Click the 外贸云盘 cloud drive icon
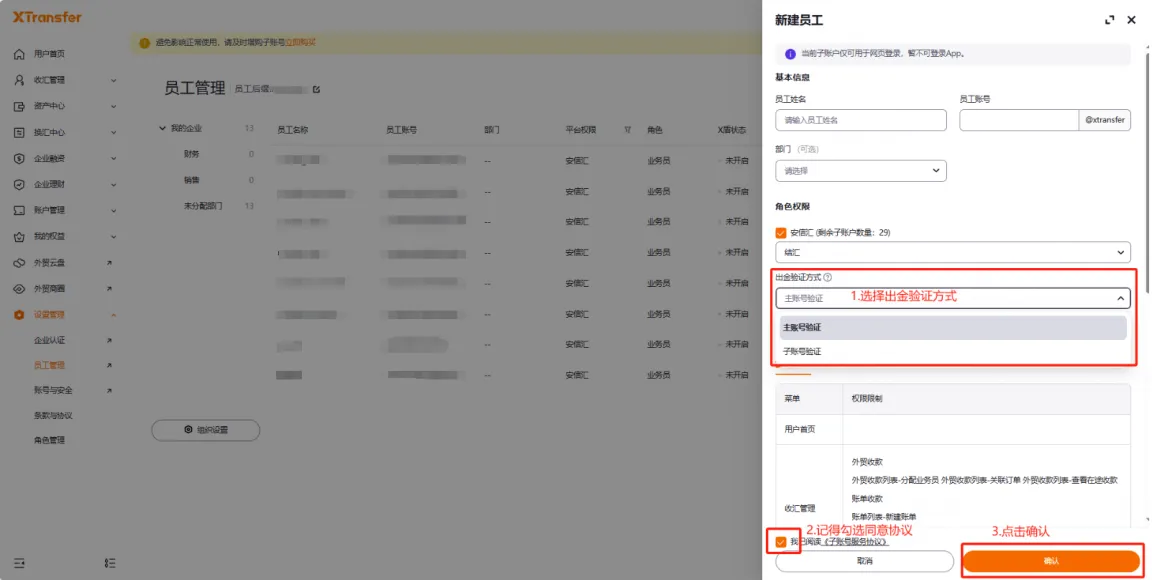This screenshot has width=1152, height=580. [x=19, y=263]
